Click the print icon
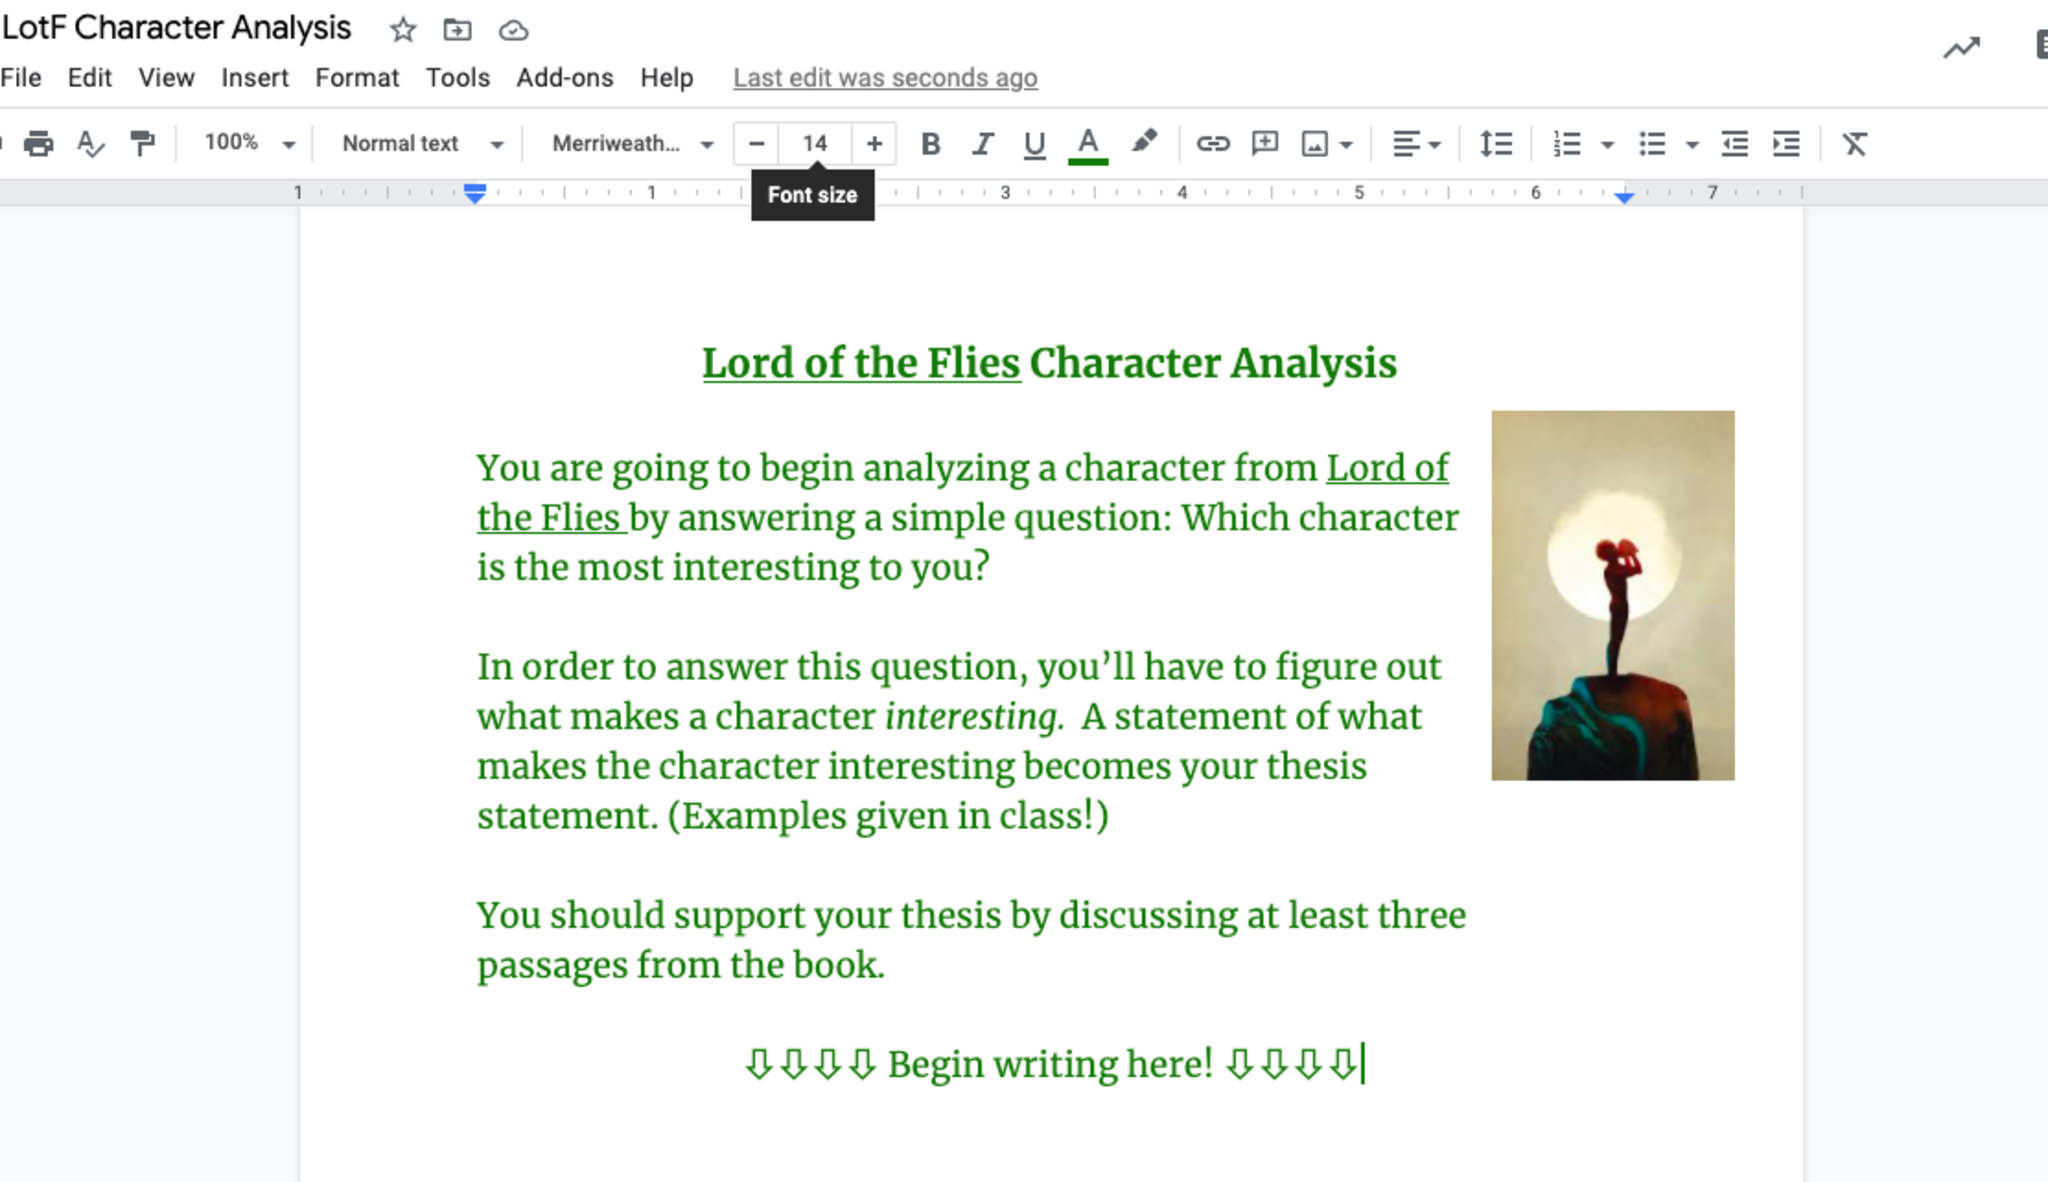Image resolution: width=2048 pixels, height=1182 pixels. pos(38,144)
